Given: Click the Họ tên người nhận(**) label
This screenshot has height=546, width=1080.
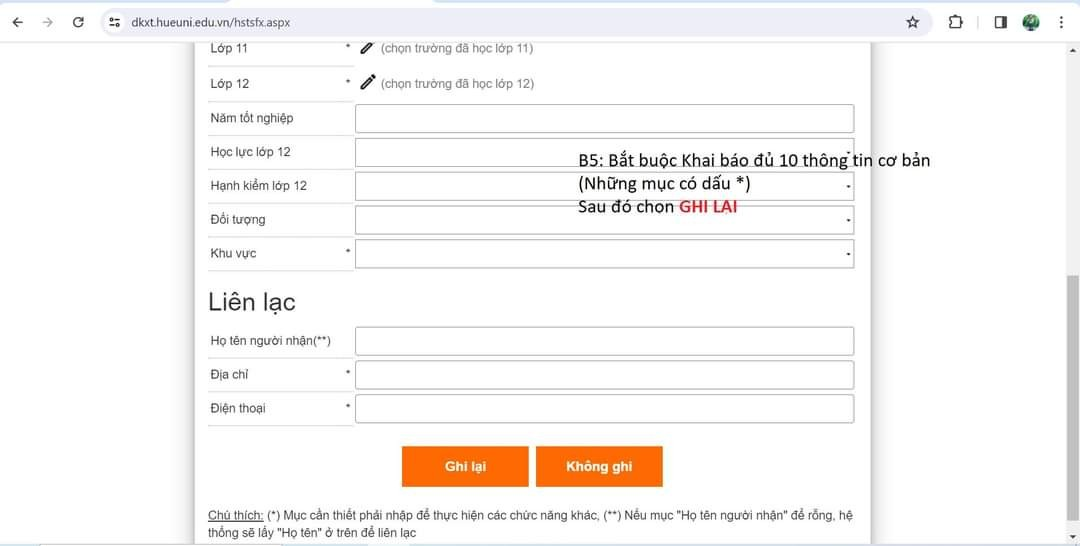Looking at the screenshot, I should [271, 340].
